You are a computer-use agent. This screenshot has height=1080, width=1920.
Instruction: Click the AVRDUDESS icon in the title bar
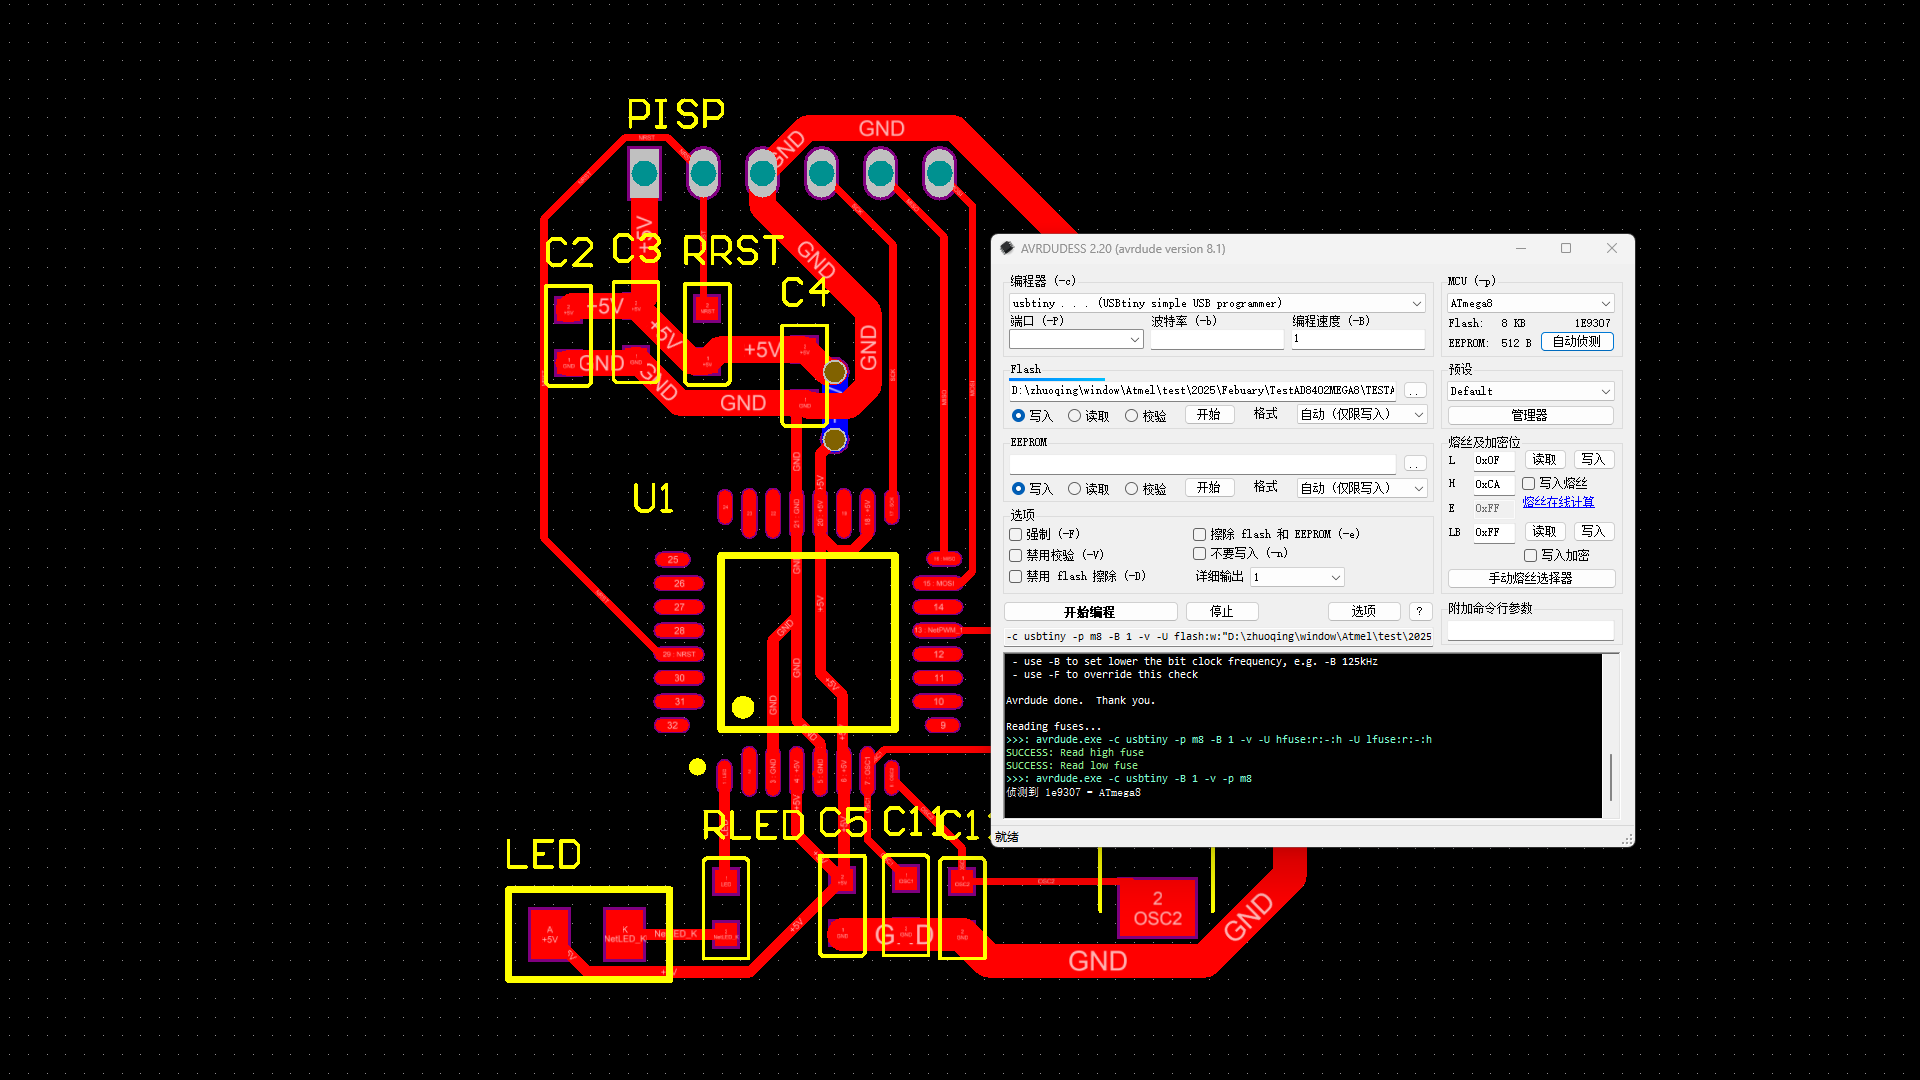(1008, 248)
